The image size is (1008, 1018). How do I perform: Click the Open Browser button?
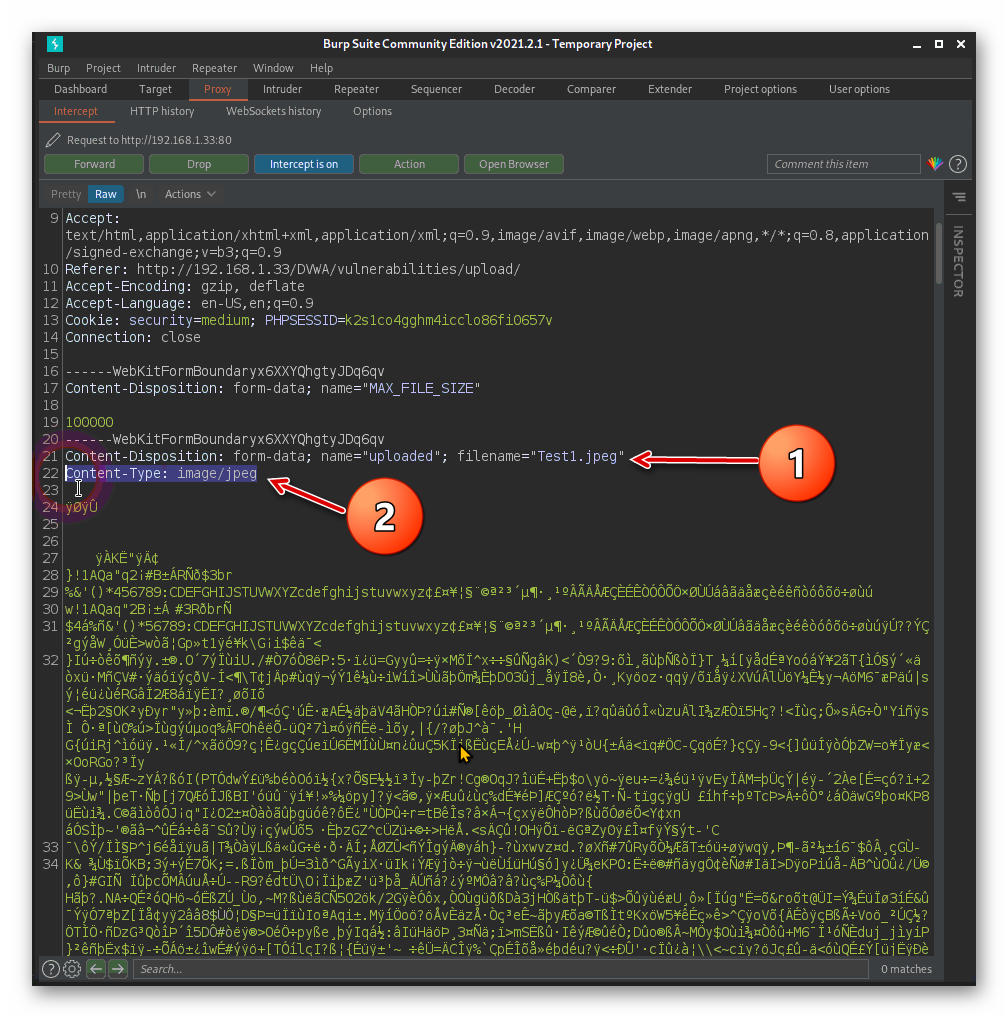(513, 164)
